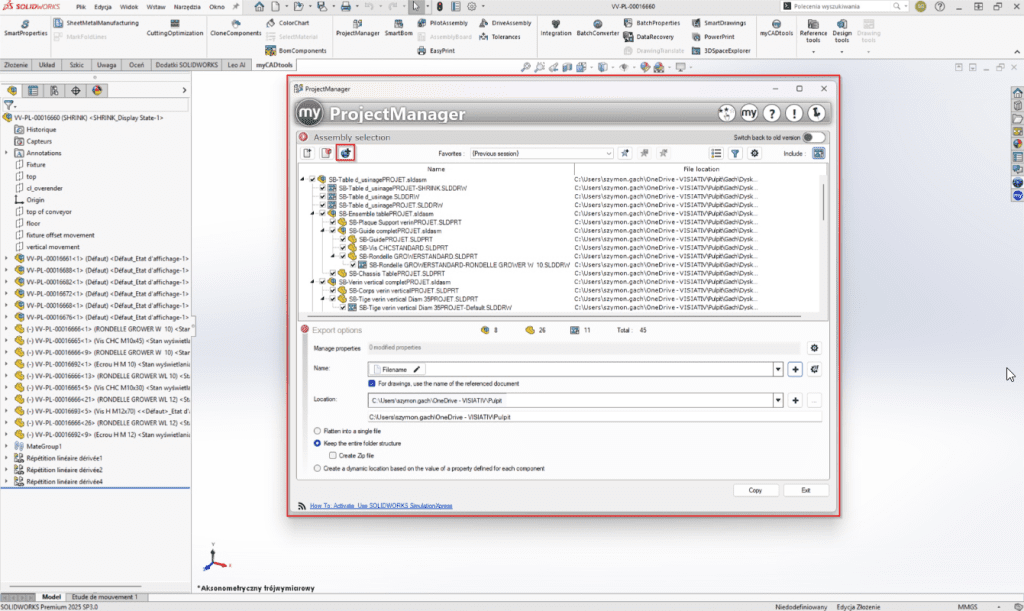
Task: Check Create Zip file
Action: coord(333,456)
